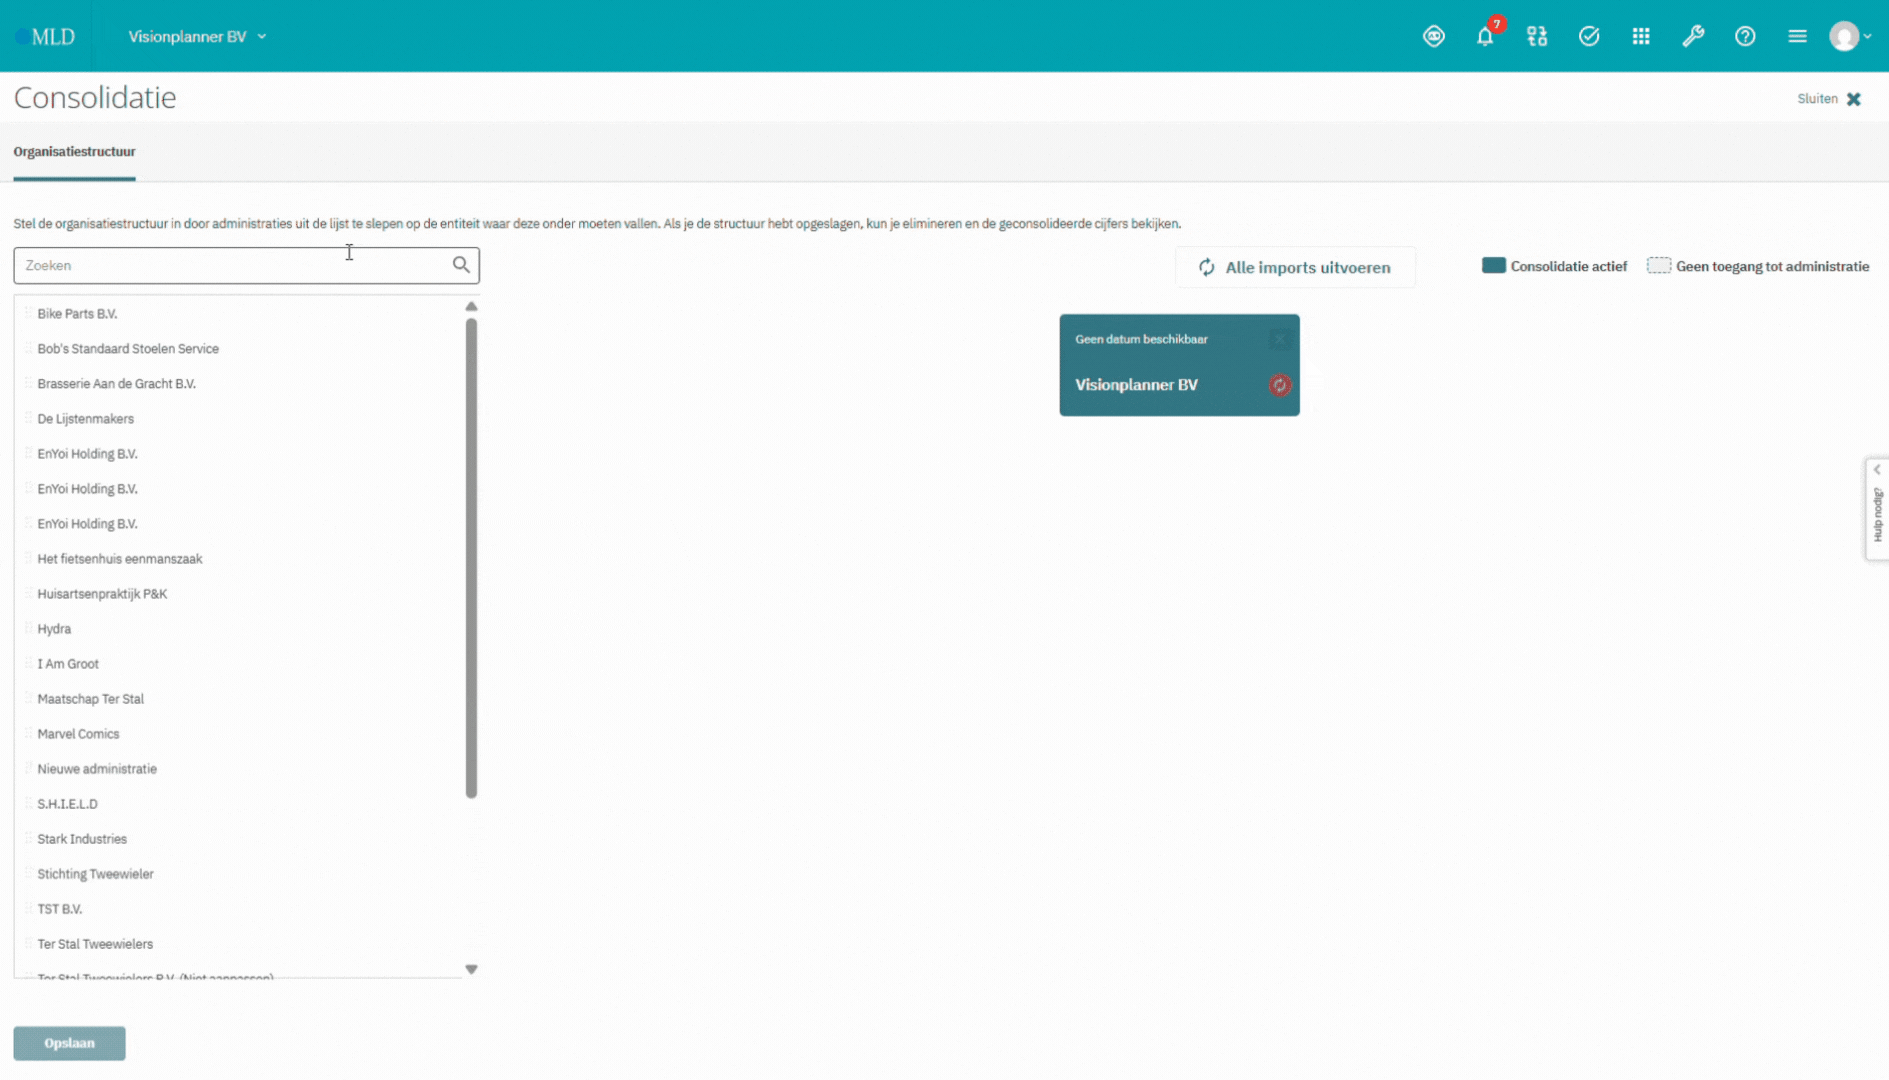Click the Opslaan button
This screenshot has width=1889, height=1080.
(x=69, y=1043)
